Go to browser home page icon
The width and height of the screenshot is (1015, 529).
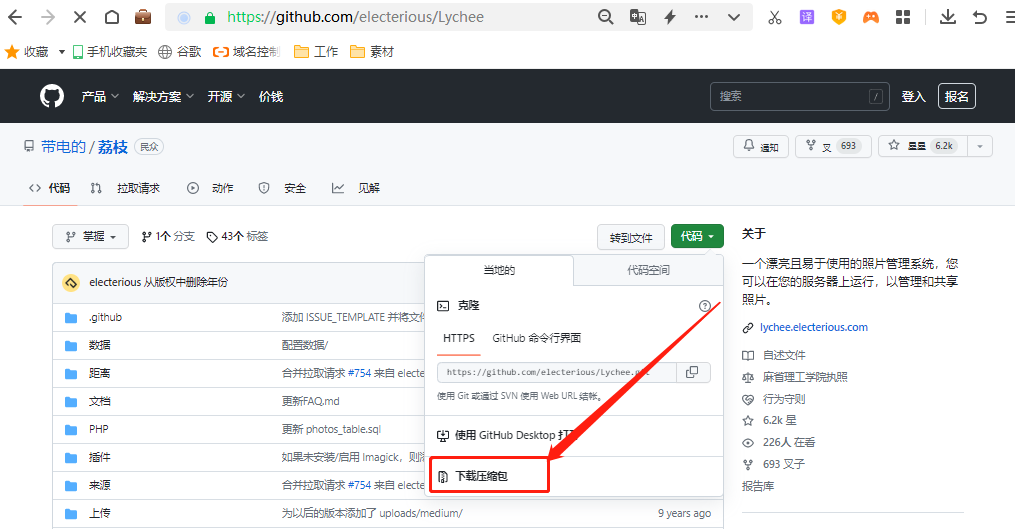(x=111, y=17)
